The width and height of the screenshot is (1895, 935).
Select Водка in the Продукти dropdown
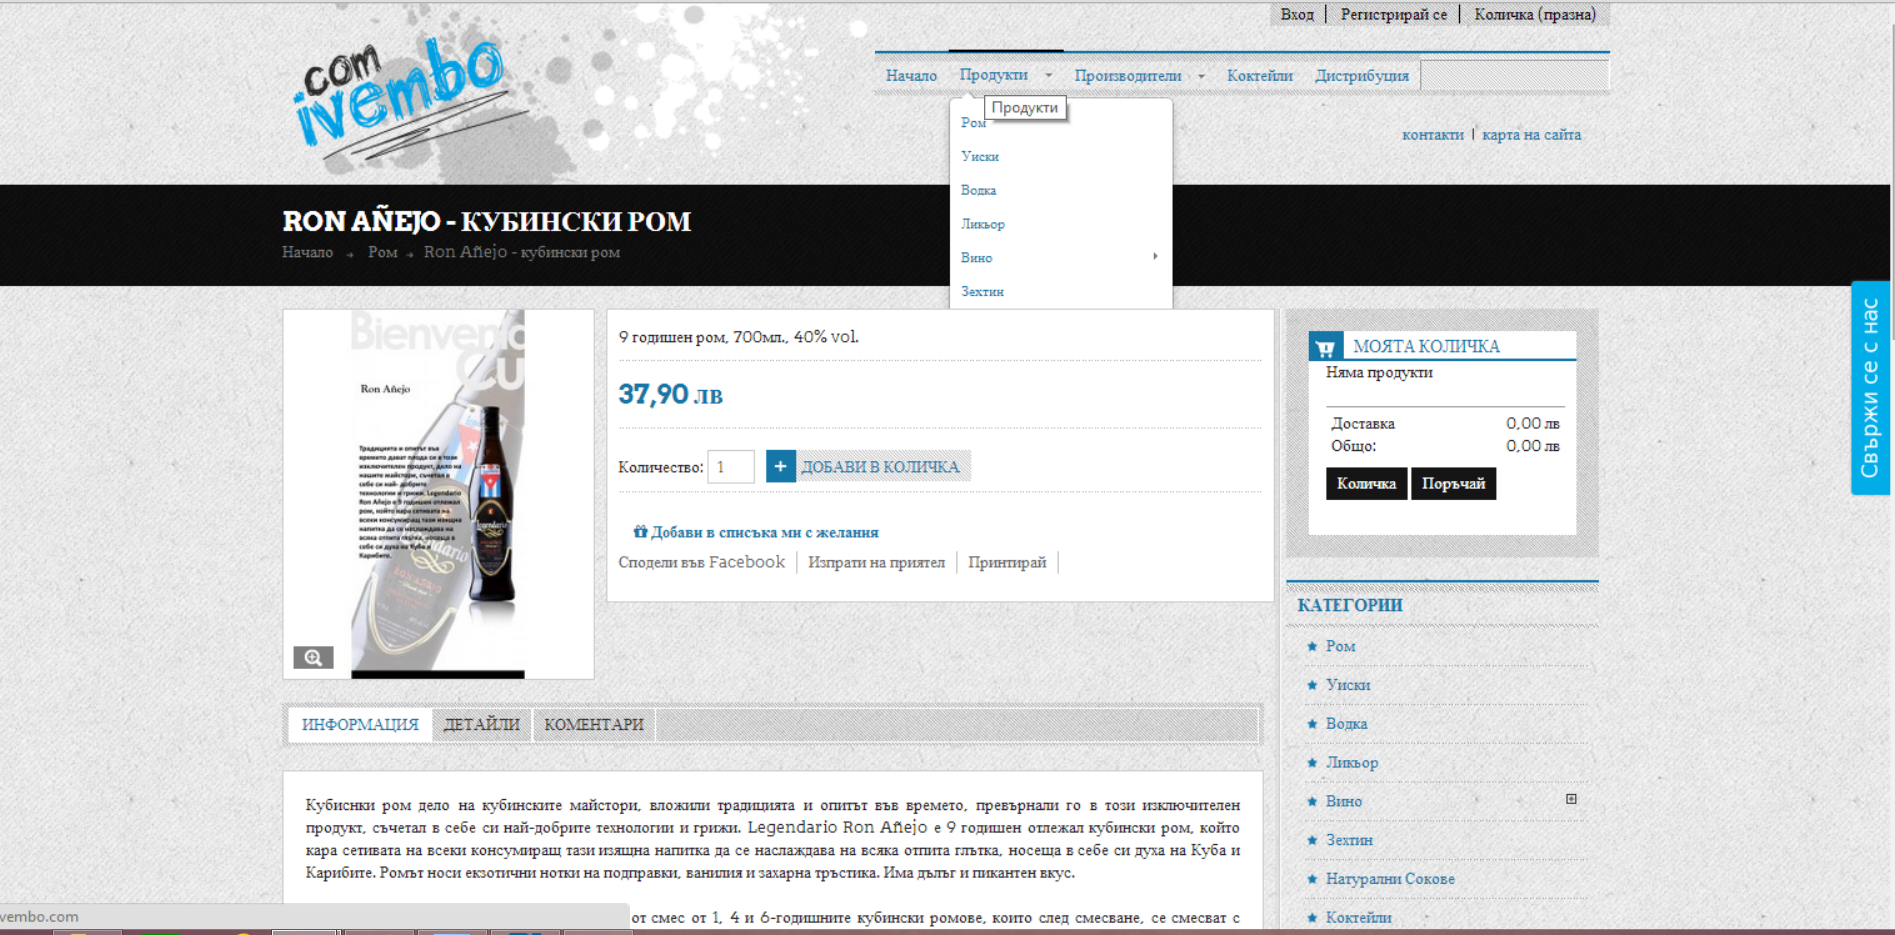click(x=978, y=190)
